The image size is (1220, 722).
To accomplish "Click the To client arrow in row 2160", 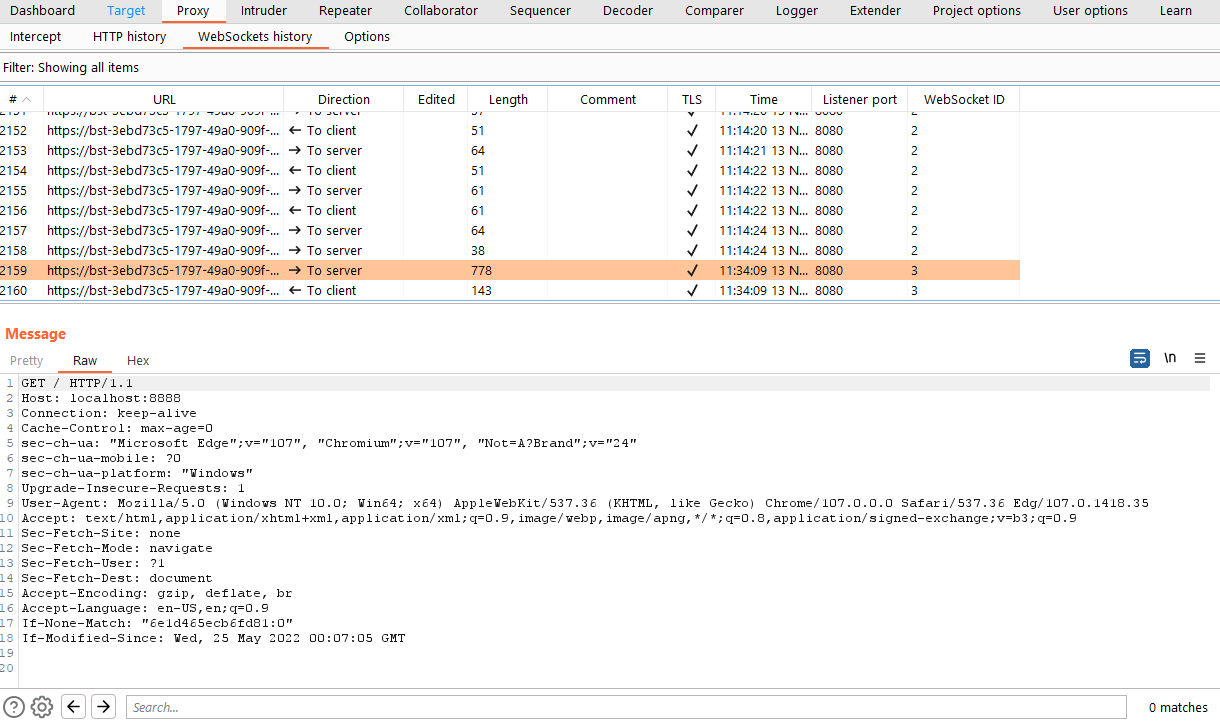I will (295, 290).
